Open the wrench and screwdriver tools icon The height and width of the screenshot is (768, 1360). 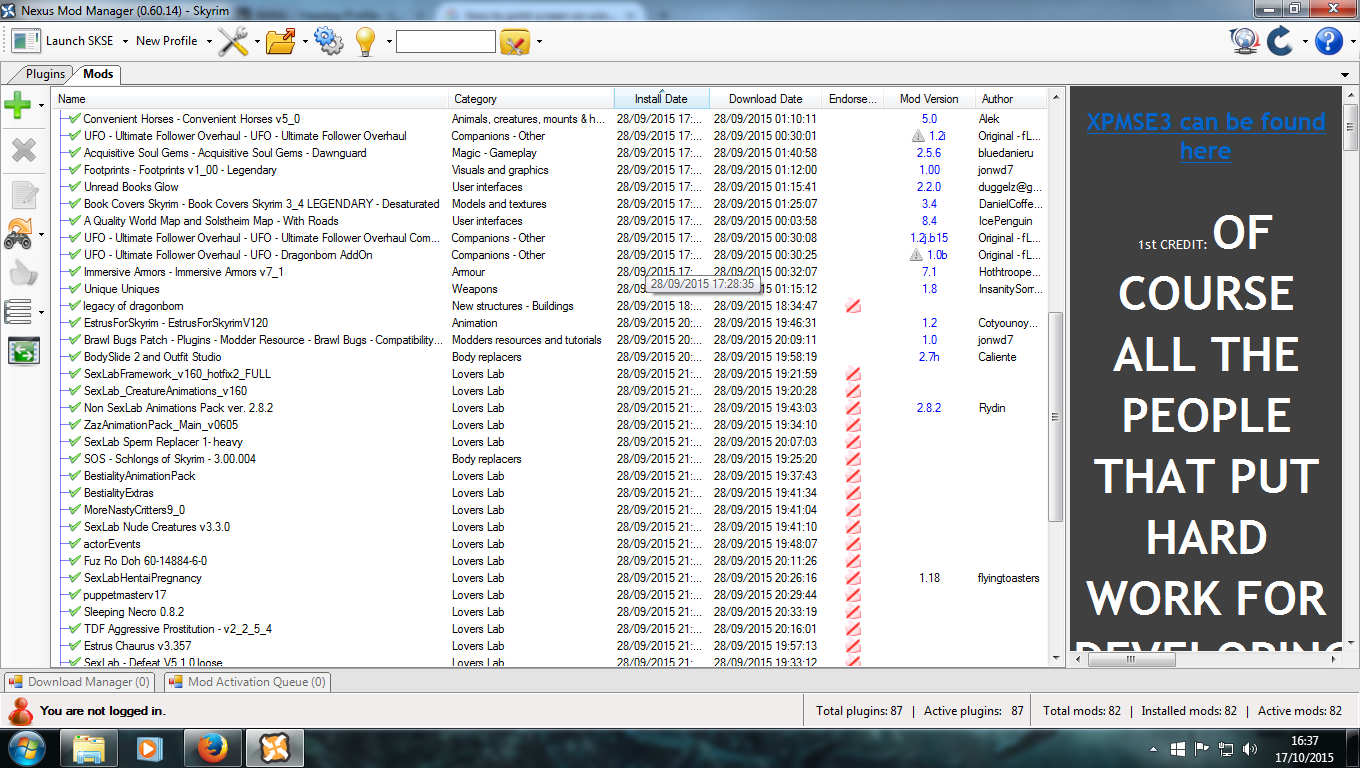click(233, 41)
